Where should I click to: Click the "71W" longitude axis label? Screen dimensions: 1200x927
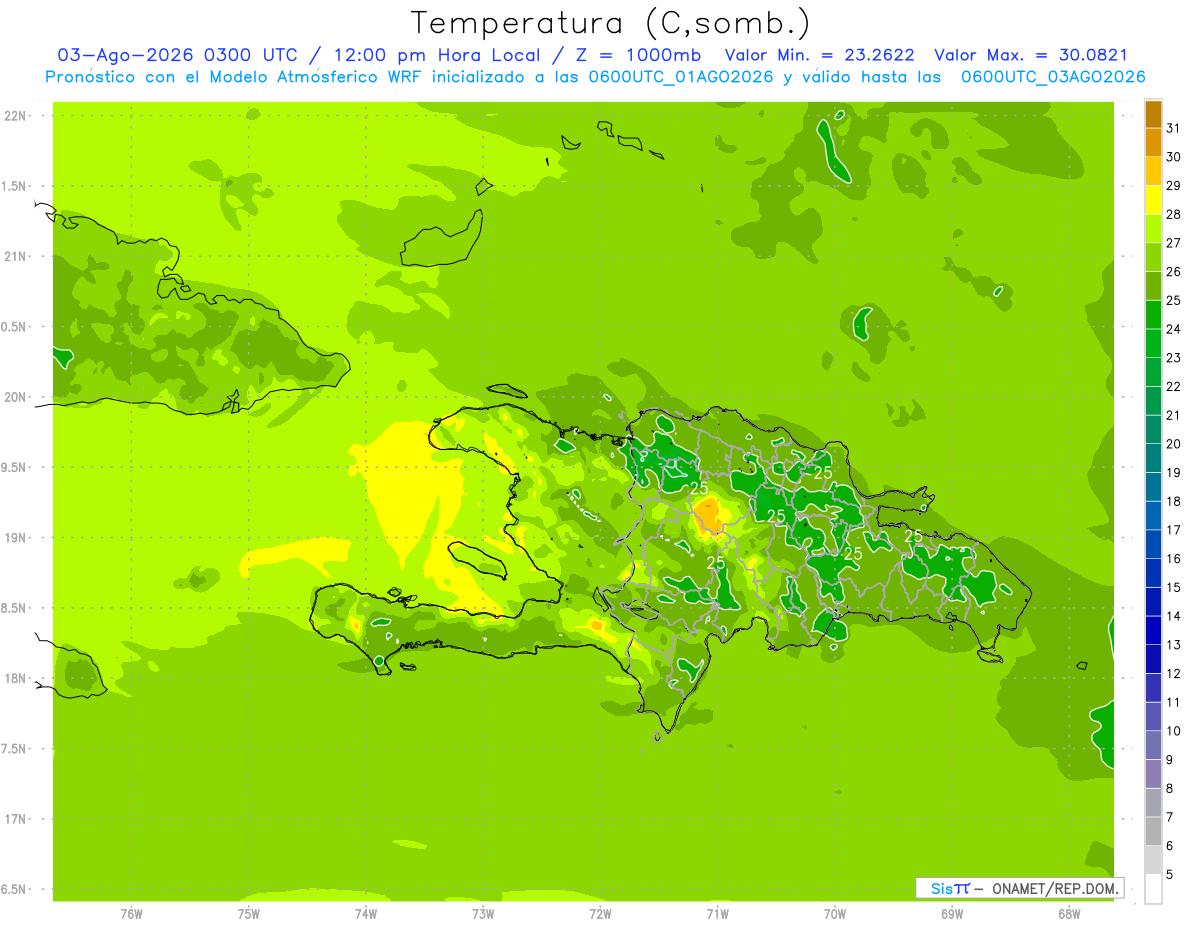[717, 914]
